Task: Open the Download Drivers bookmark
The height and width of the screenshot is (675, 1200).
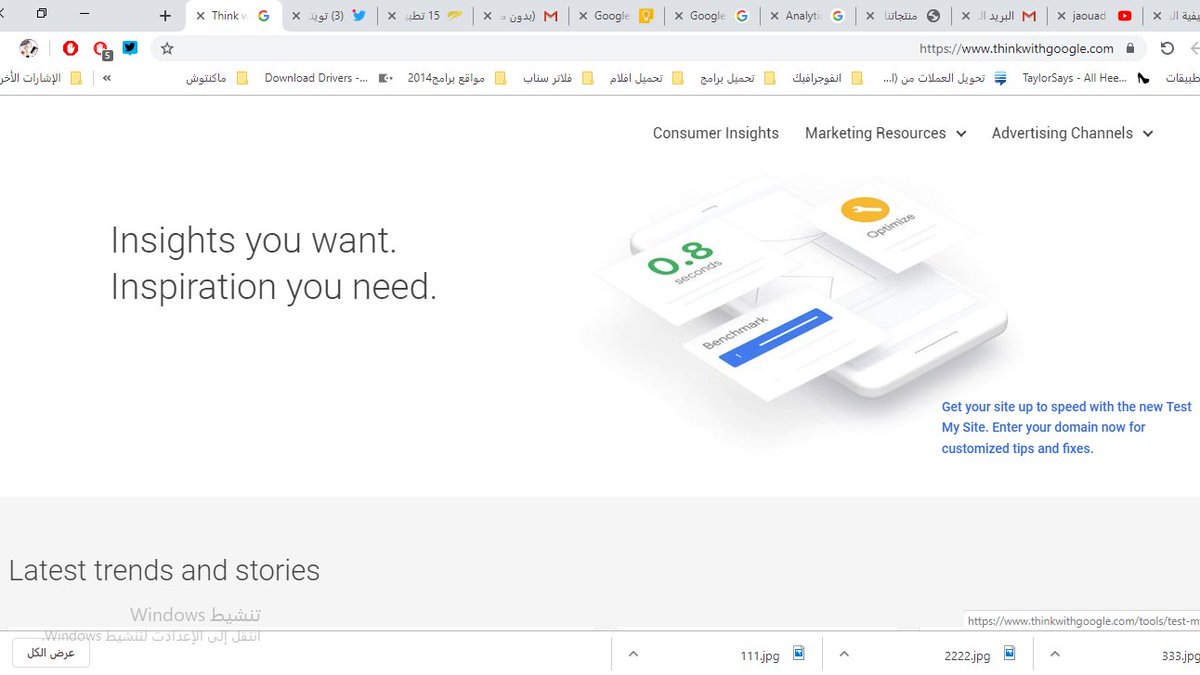Action: (x=328, y=78)
